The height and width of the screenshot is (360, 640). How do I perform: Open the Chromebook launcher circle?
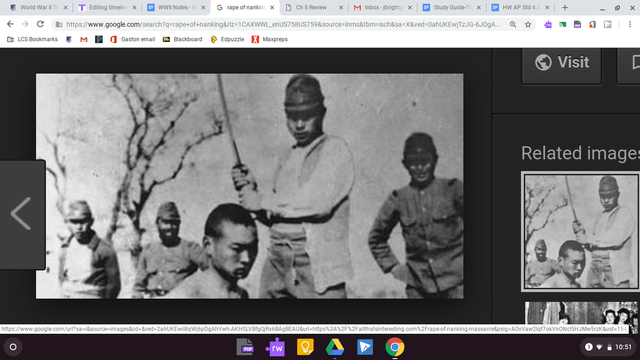point(13,347)
